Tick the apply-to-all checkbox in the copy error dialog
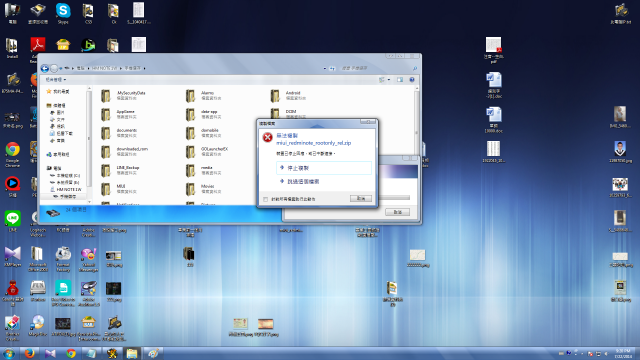This screenshot has height=360, width=640. pyautogui.click(x=266, y=199)
